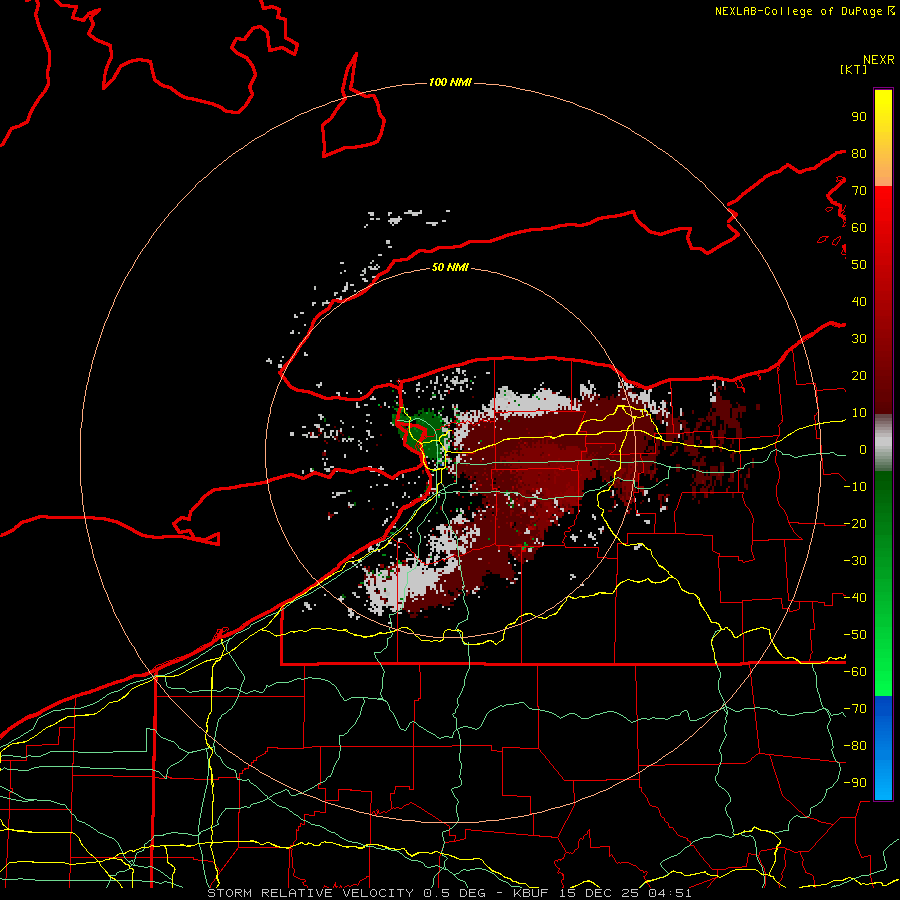Click the -70 value on velocity scale
This screenshot has height=900, width=900.
click(855, 709)
